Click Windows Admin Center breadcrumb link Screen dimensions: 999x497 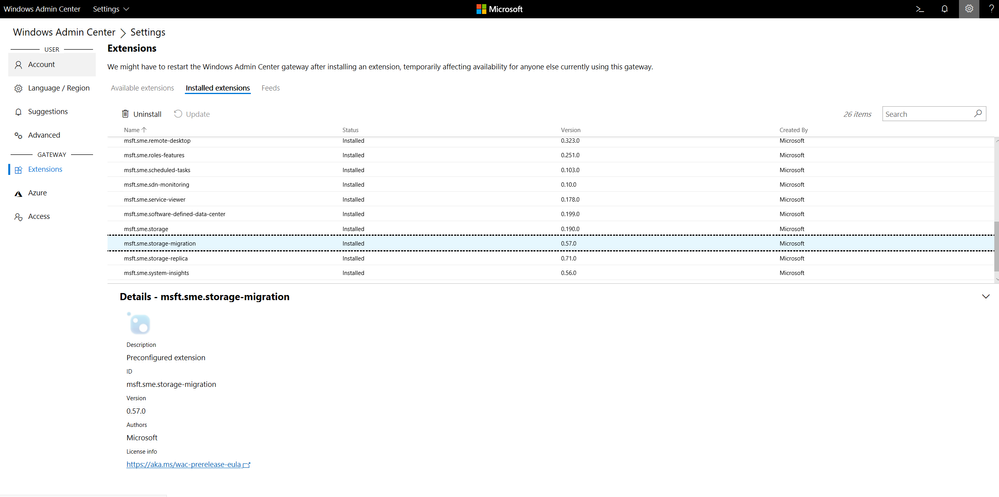(x=64, y=32)
